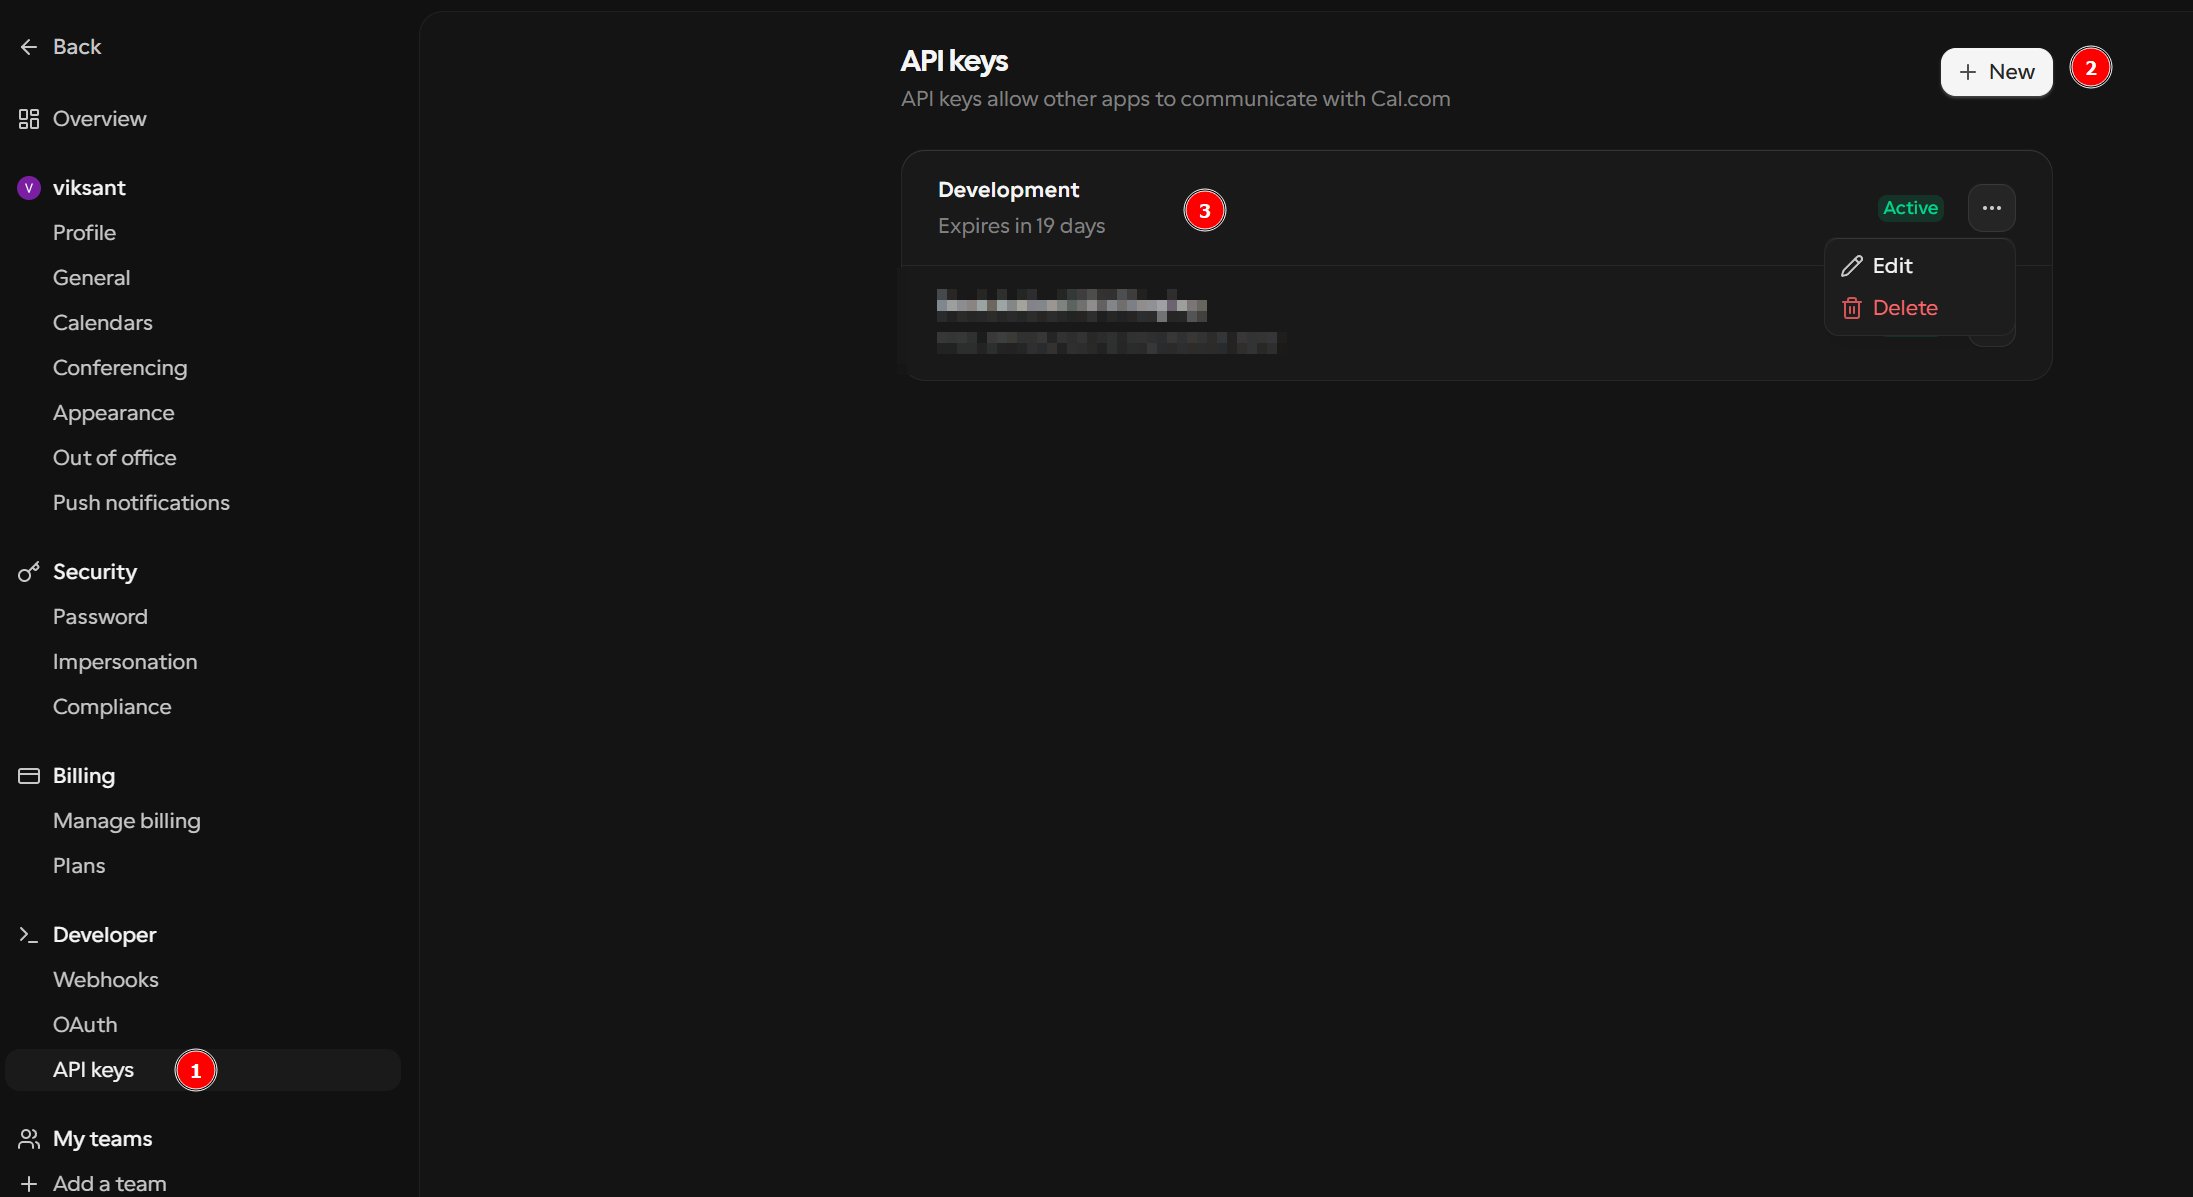Open the Profile settings page
This screenshot has width=2193, height=1197.
coord(84,233)
